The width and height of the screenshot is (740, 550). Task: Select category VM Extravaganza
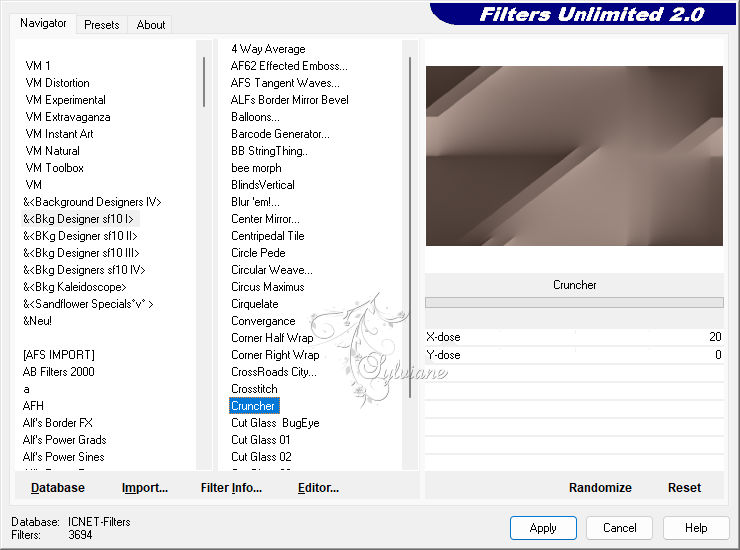point(68,117)
